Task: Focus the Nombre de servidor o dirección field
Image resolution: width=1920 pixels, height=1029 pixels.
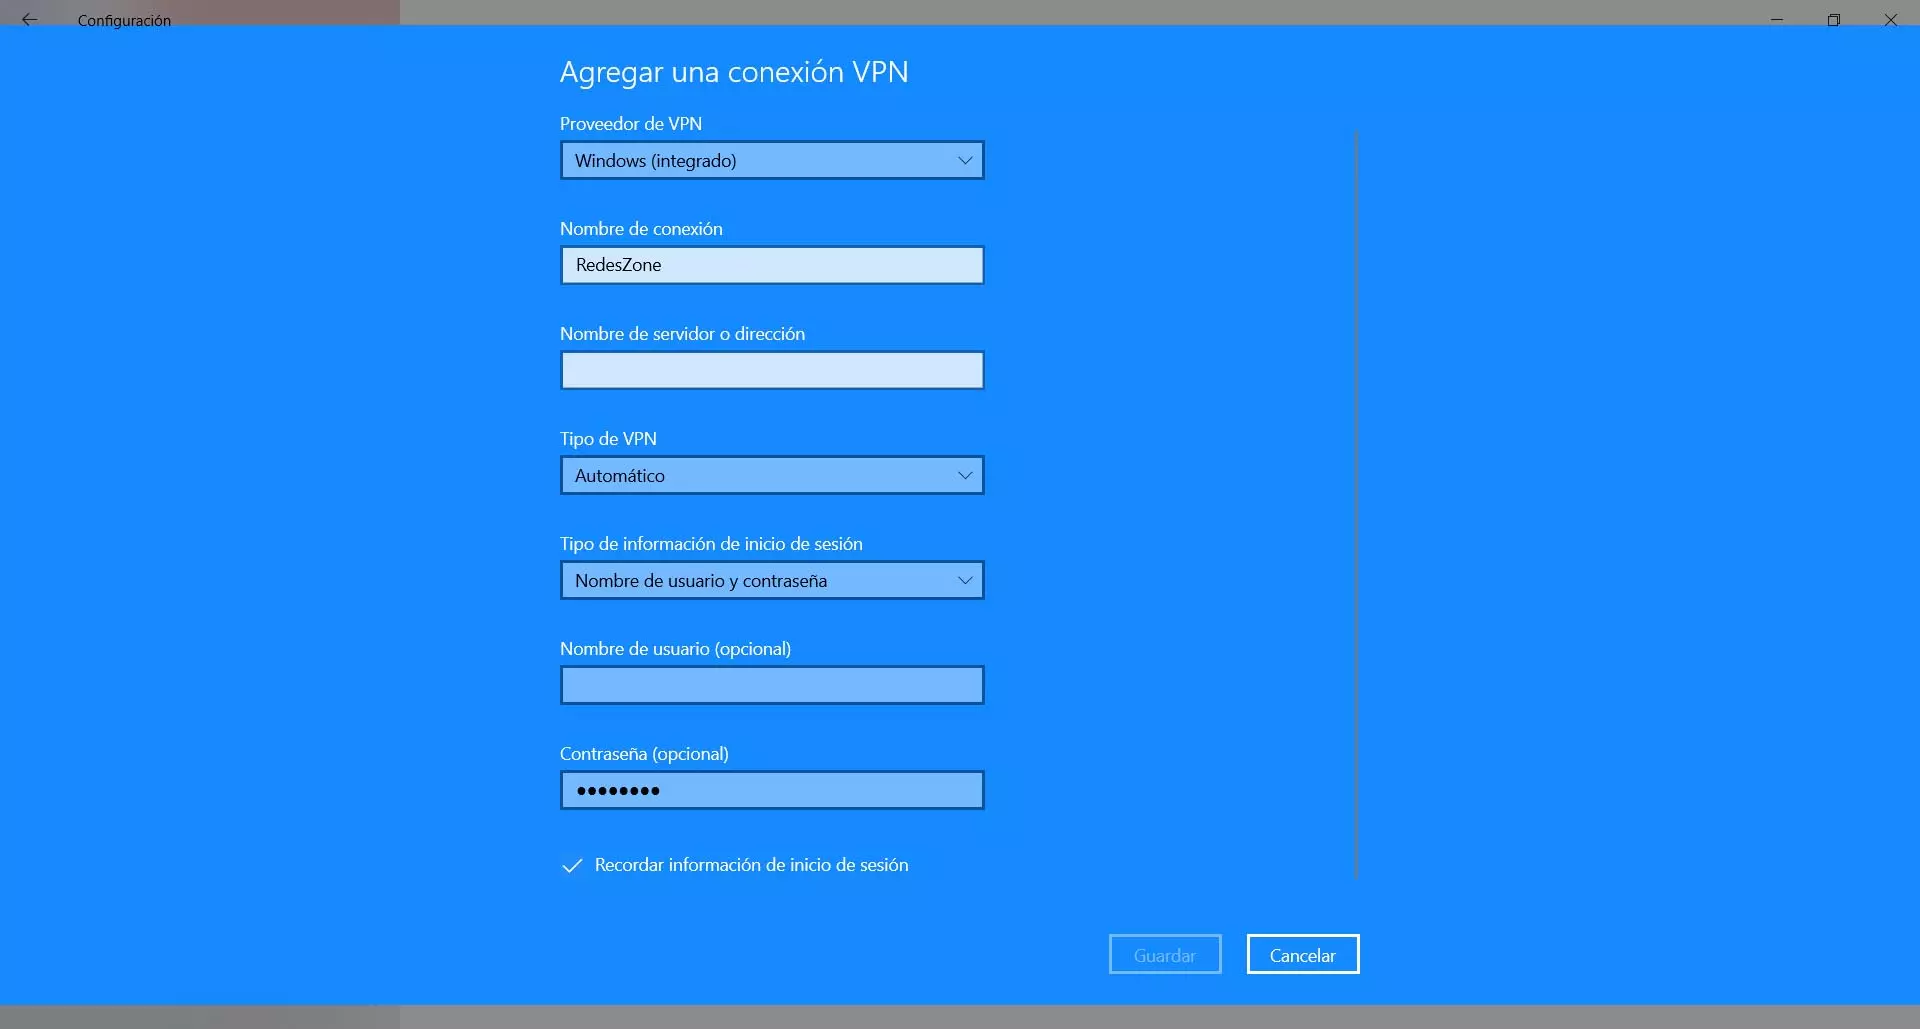Action: click(772, 370)
